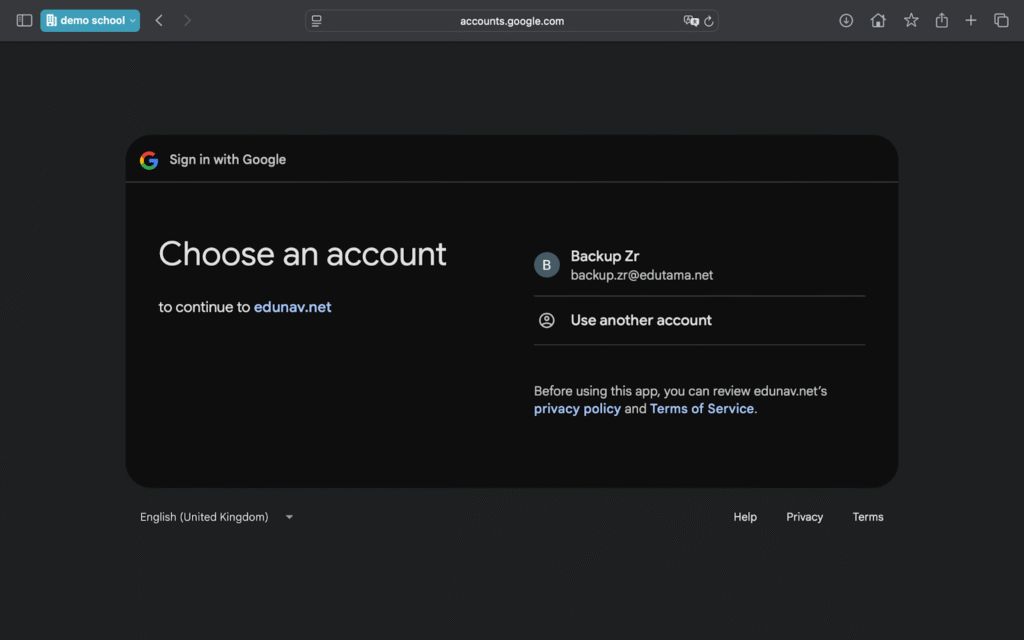The width and height of the screenshot is (1024, 640).
Task: Open the privacy policy link
Action: pos(577,409)
